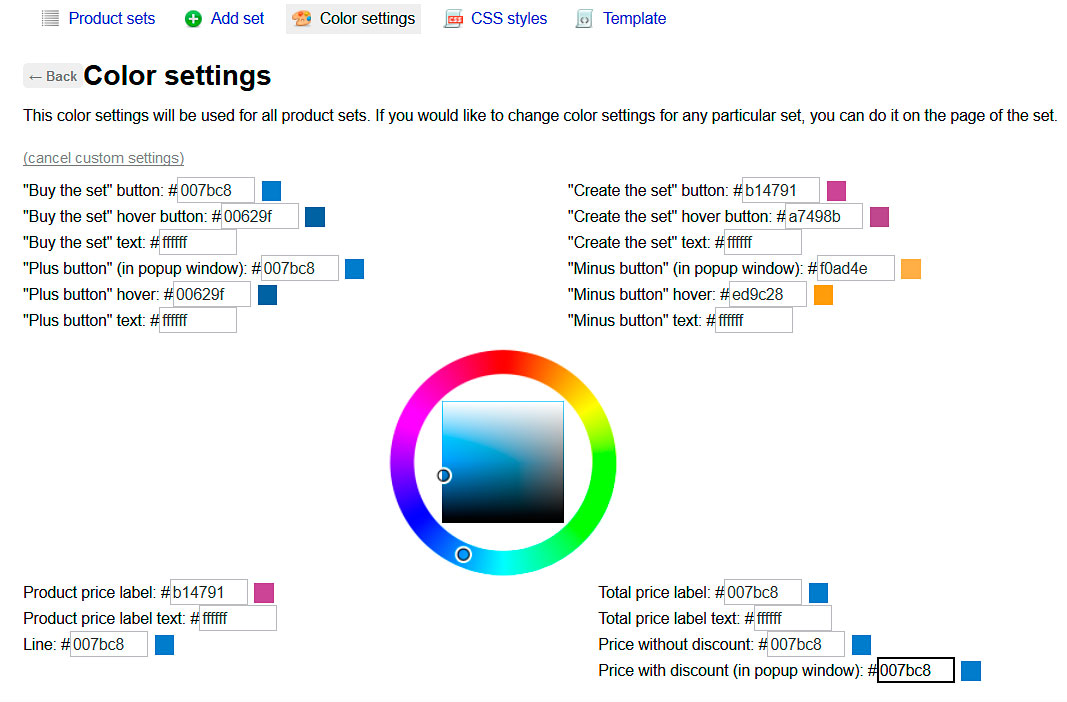Click the Product sets list icon

tap(50, 18)
